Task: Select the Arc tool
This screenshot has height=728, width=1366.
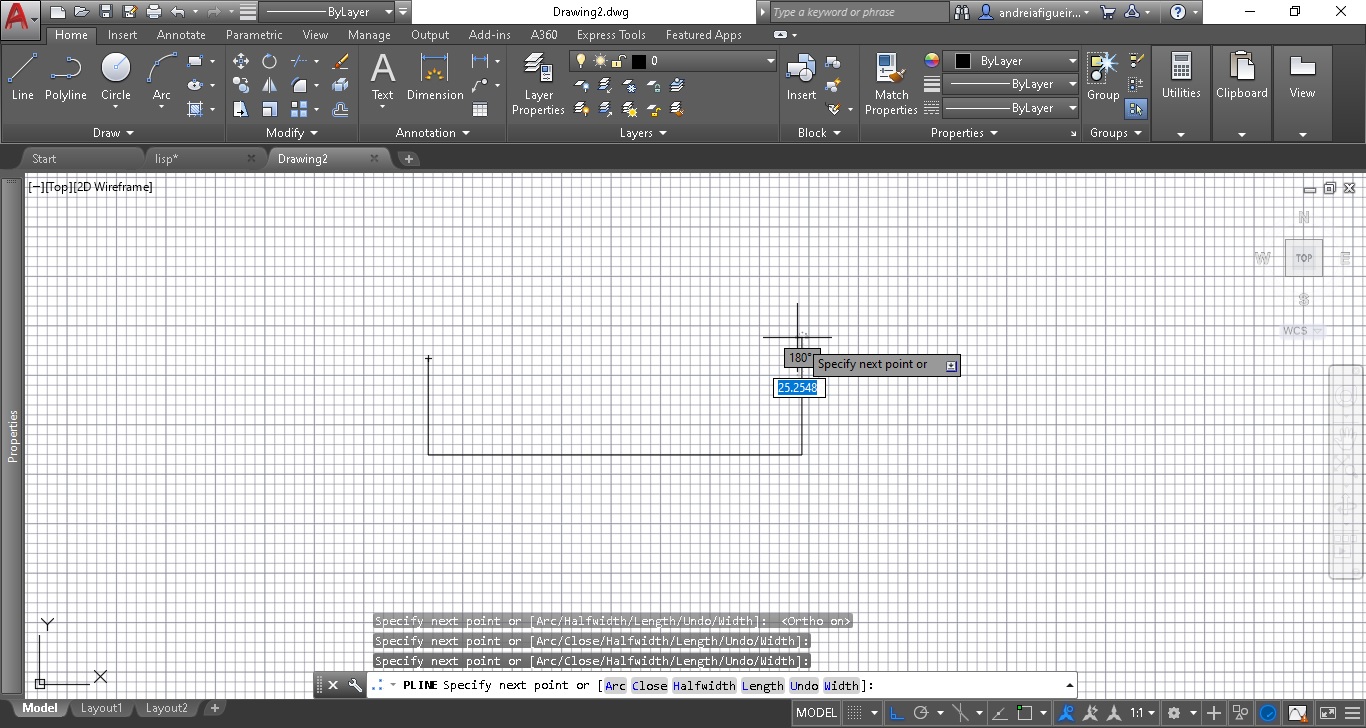Action: click(162, 78)
